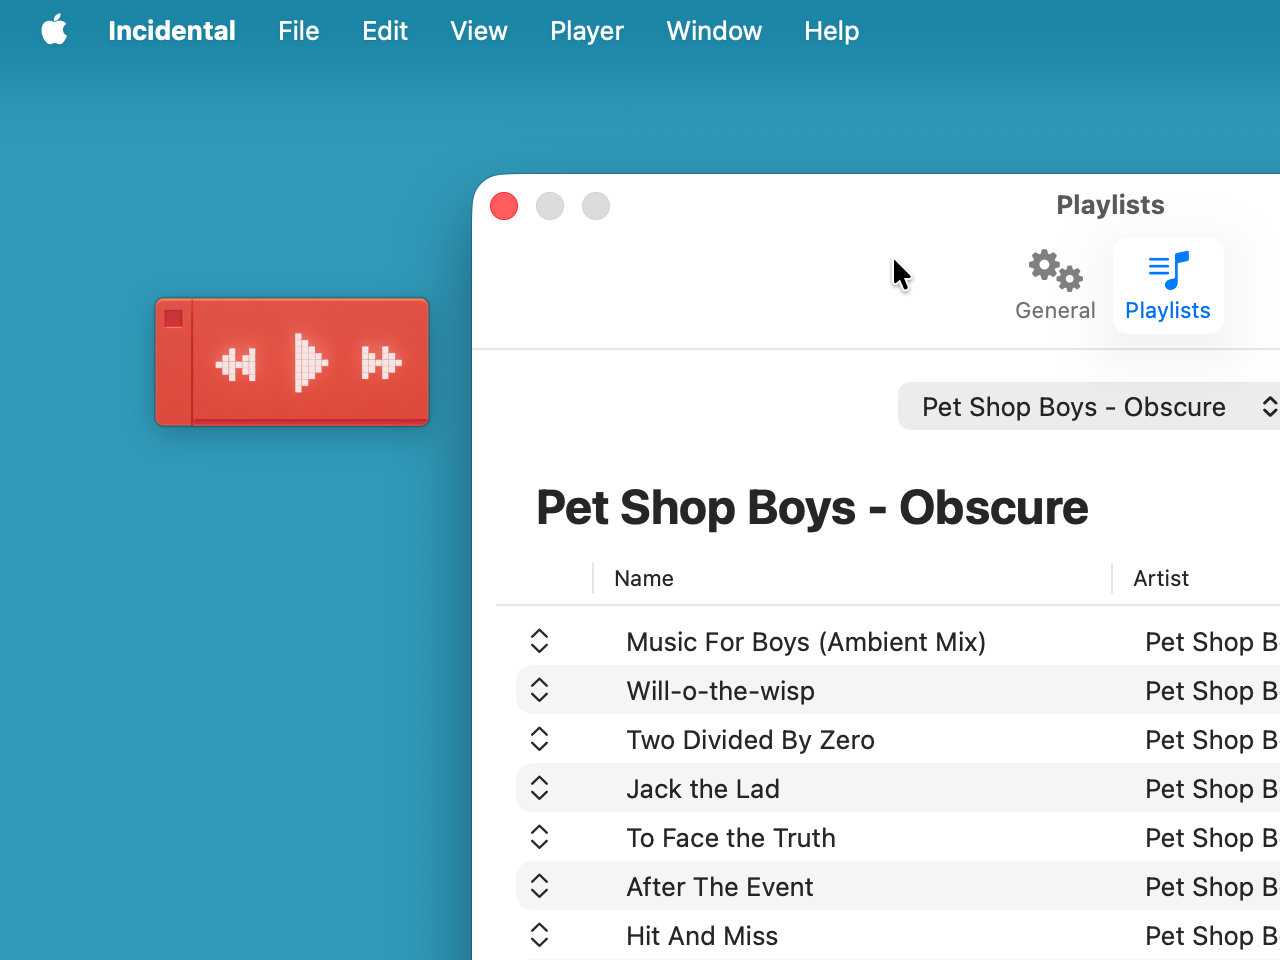The width and height of the screenshot is (1280, 960).
Task: Select the Two Divided By Zero track row
Action: pyautogui.click(x=750, y=740)
